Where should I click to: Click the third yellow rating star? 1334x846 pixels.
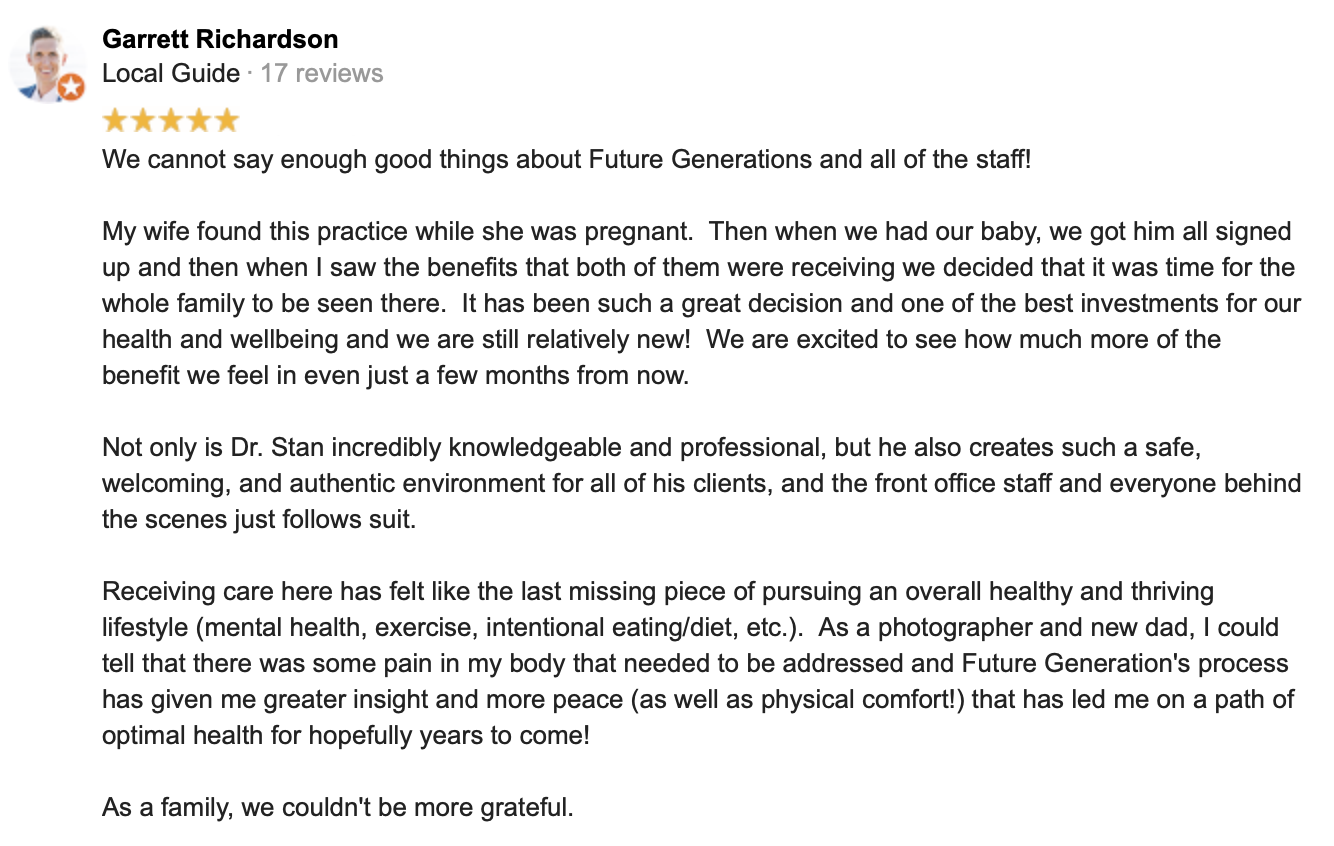[x=171, y=120]
